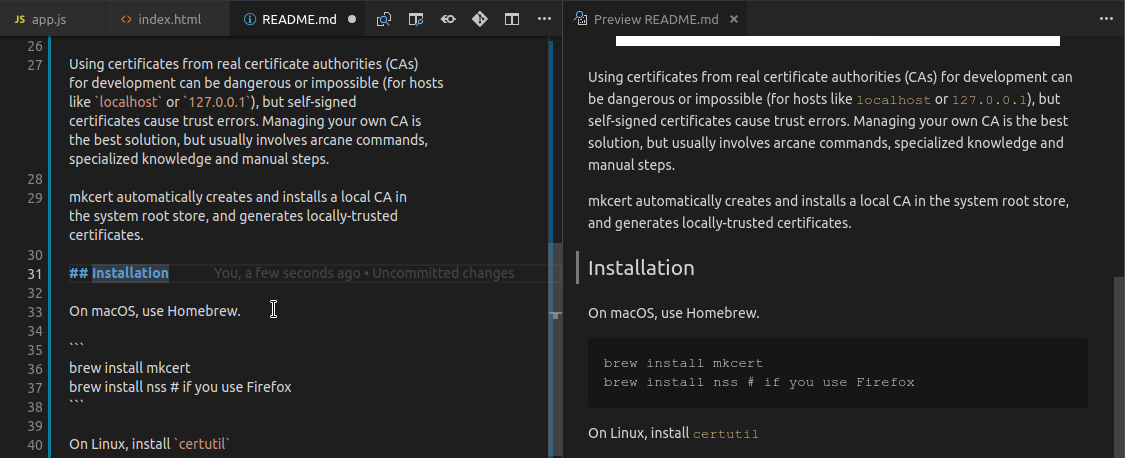Click 'localhost' inline code in preview
The height and width of the screenshot is (458, 1125).
(893, 100)
